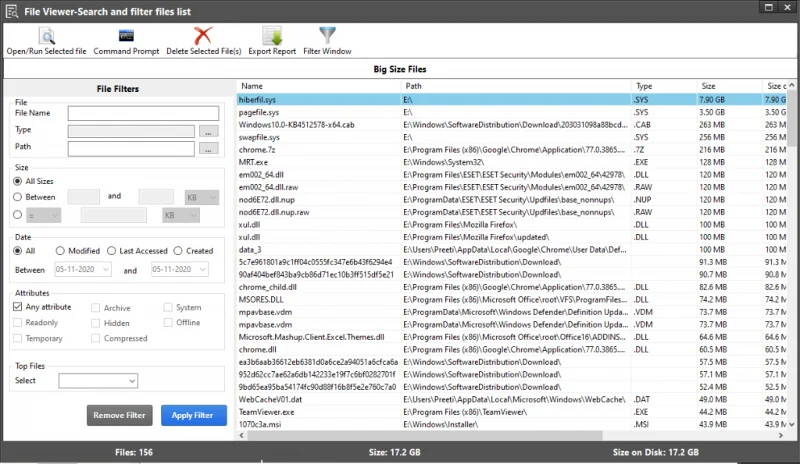Open the Top Files Select dropdown
Viewport: 800px width, 464px height.
pyautogui.click(x=98, y=381)
